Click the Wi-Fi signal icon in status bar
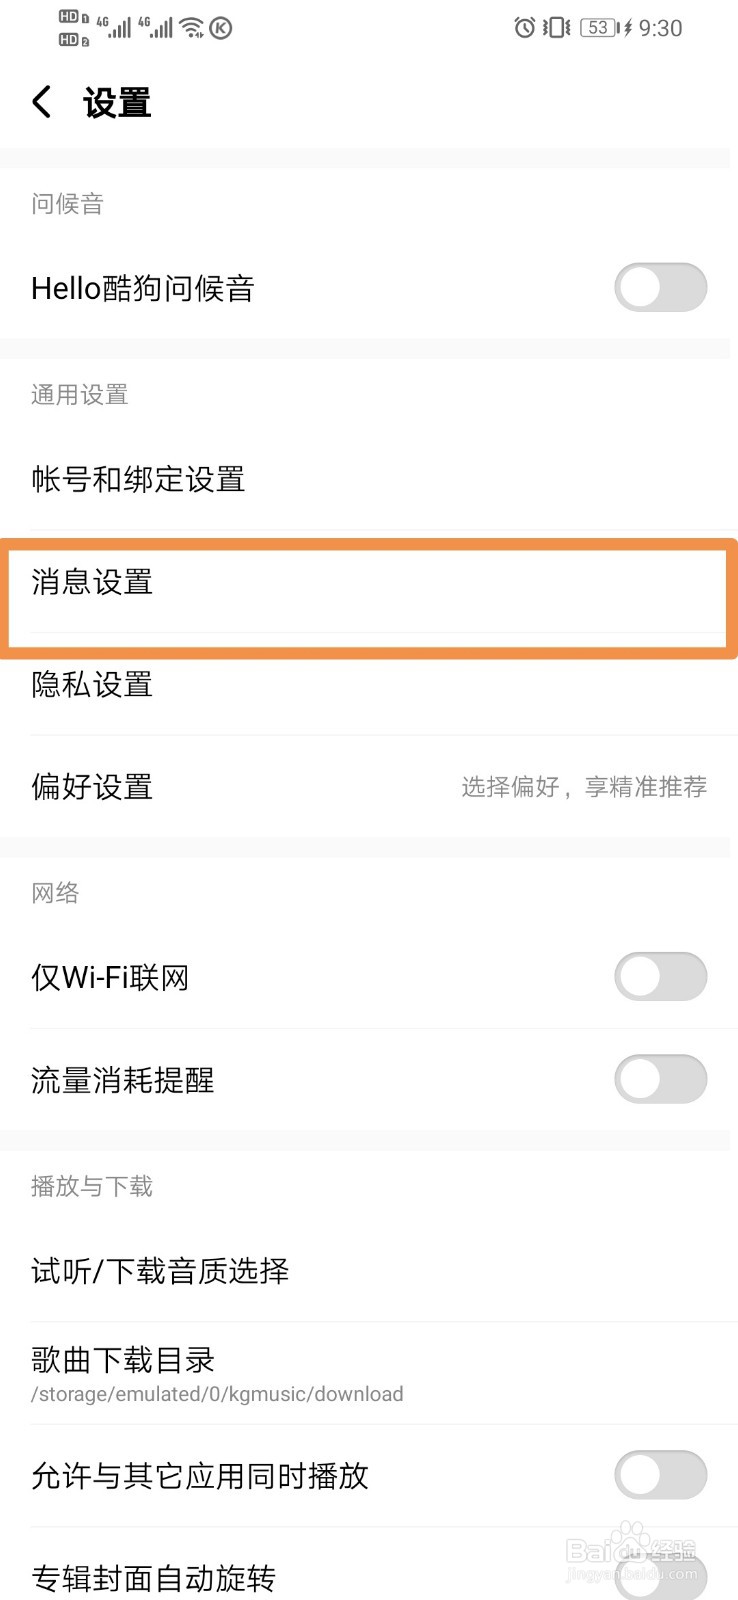This screenshot has height=1600, width=738. (x=192, y=27)
